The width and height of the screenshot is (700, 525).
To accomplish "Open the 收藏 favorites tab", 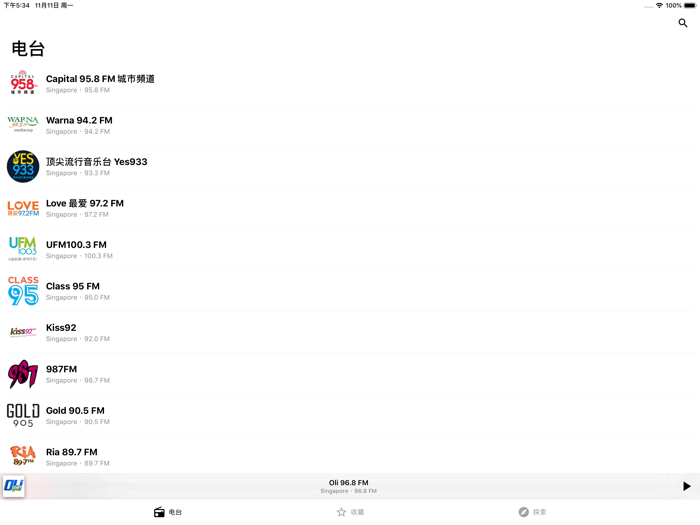I will [350, 512].
